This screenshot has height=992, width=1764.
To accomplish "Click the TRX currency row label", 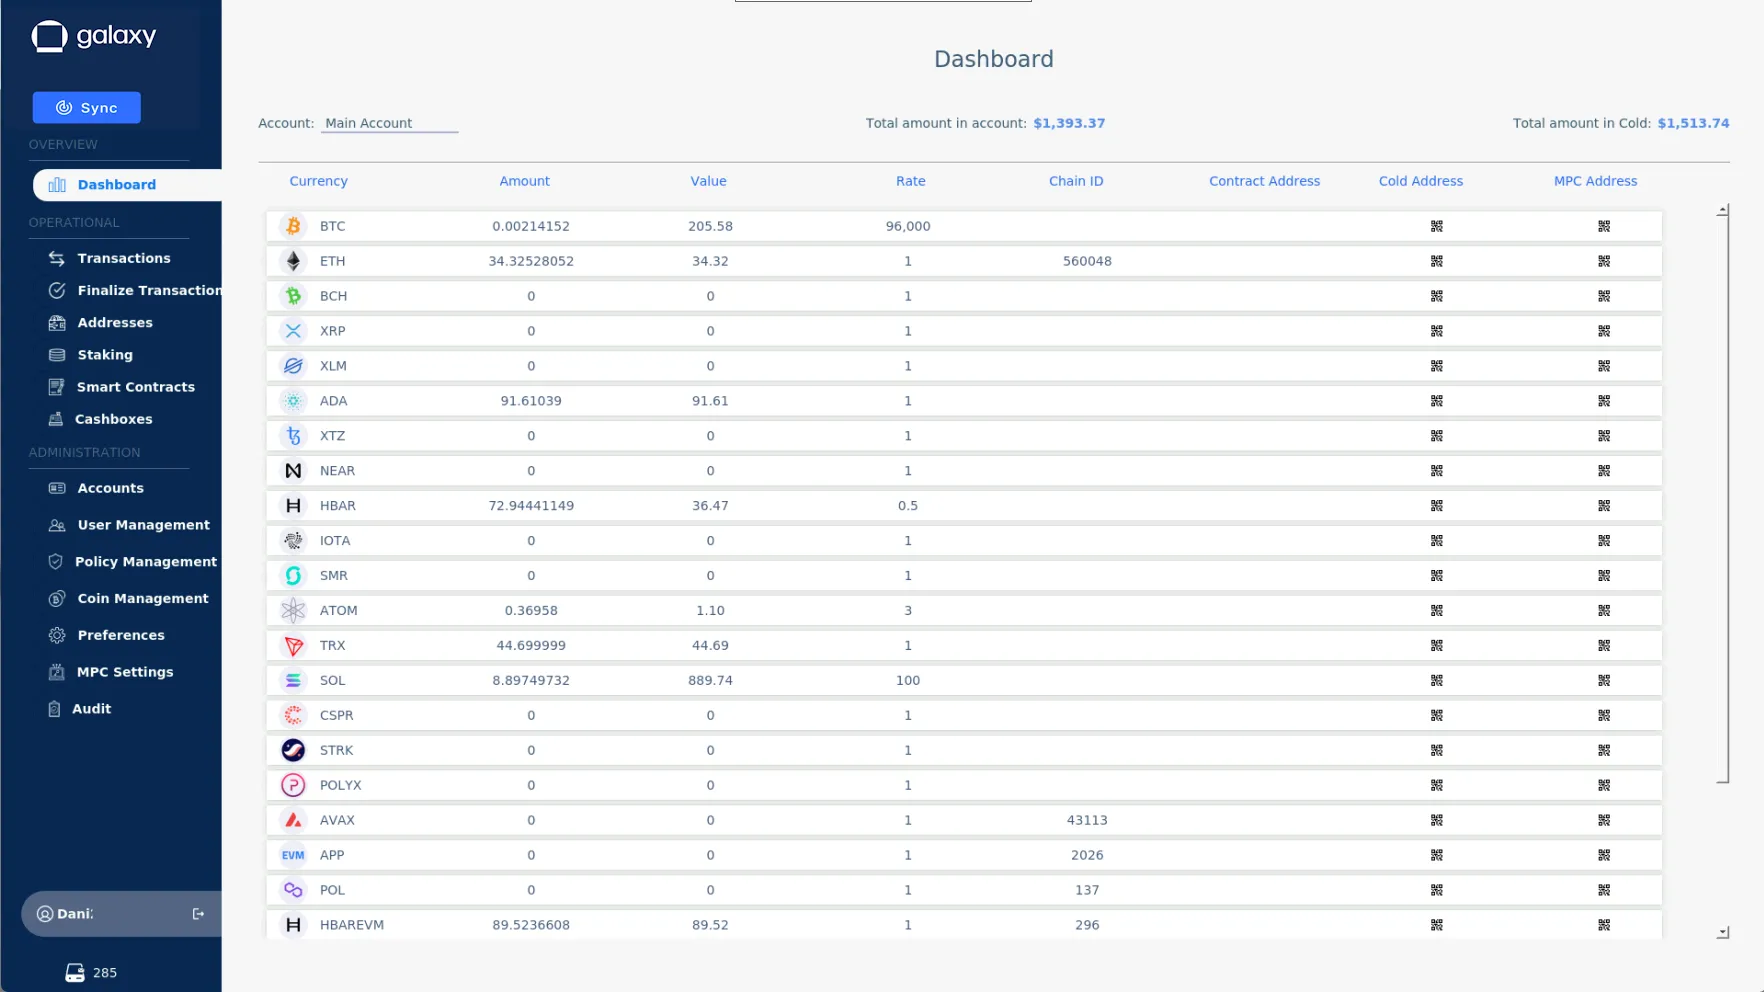I will click(x=332, y=645).
